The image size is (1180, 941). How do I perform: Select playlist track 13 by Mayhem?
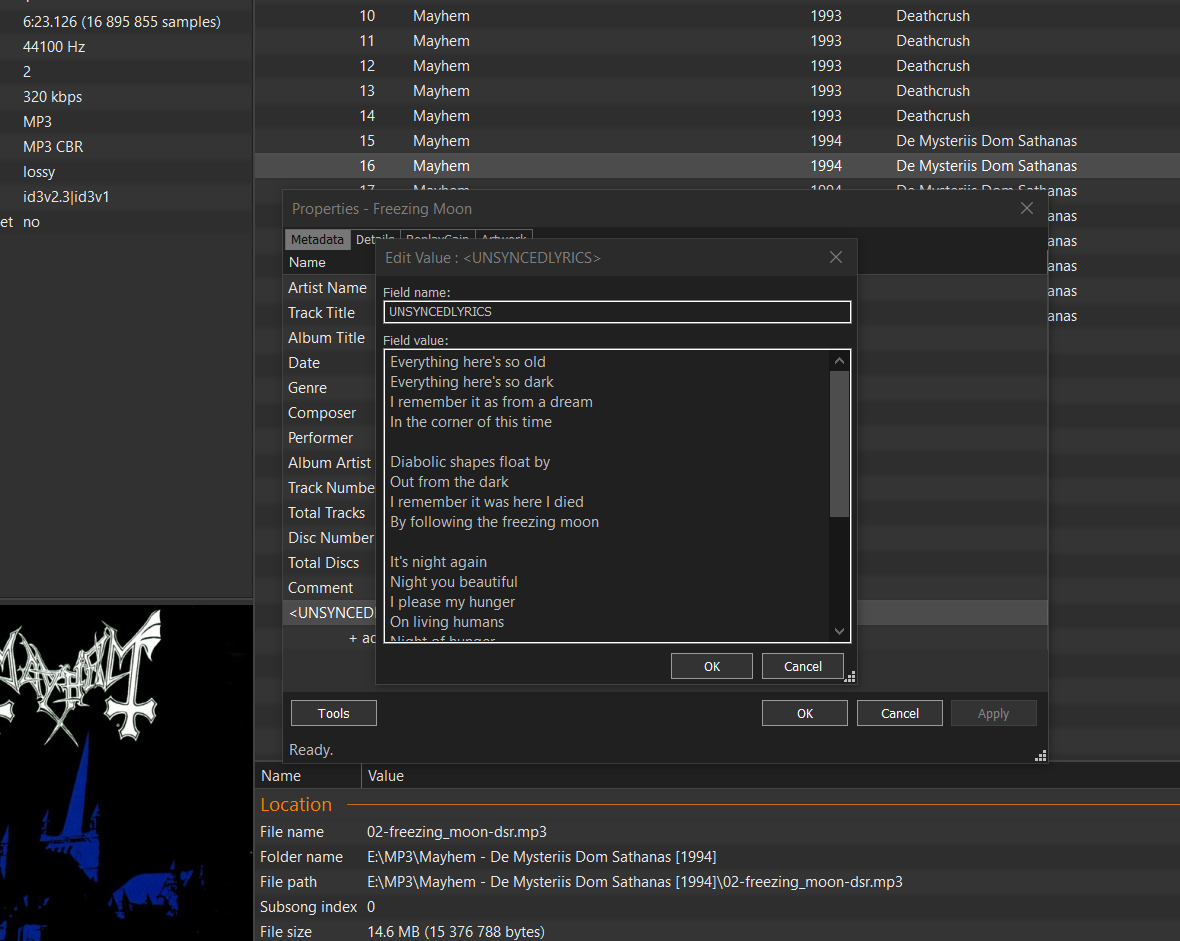point(717,90)
